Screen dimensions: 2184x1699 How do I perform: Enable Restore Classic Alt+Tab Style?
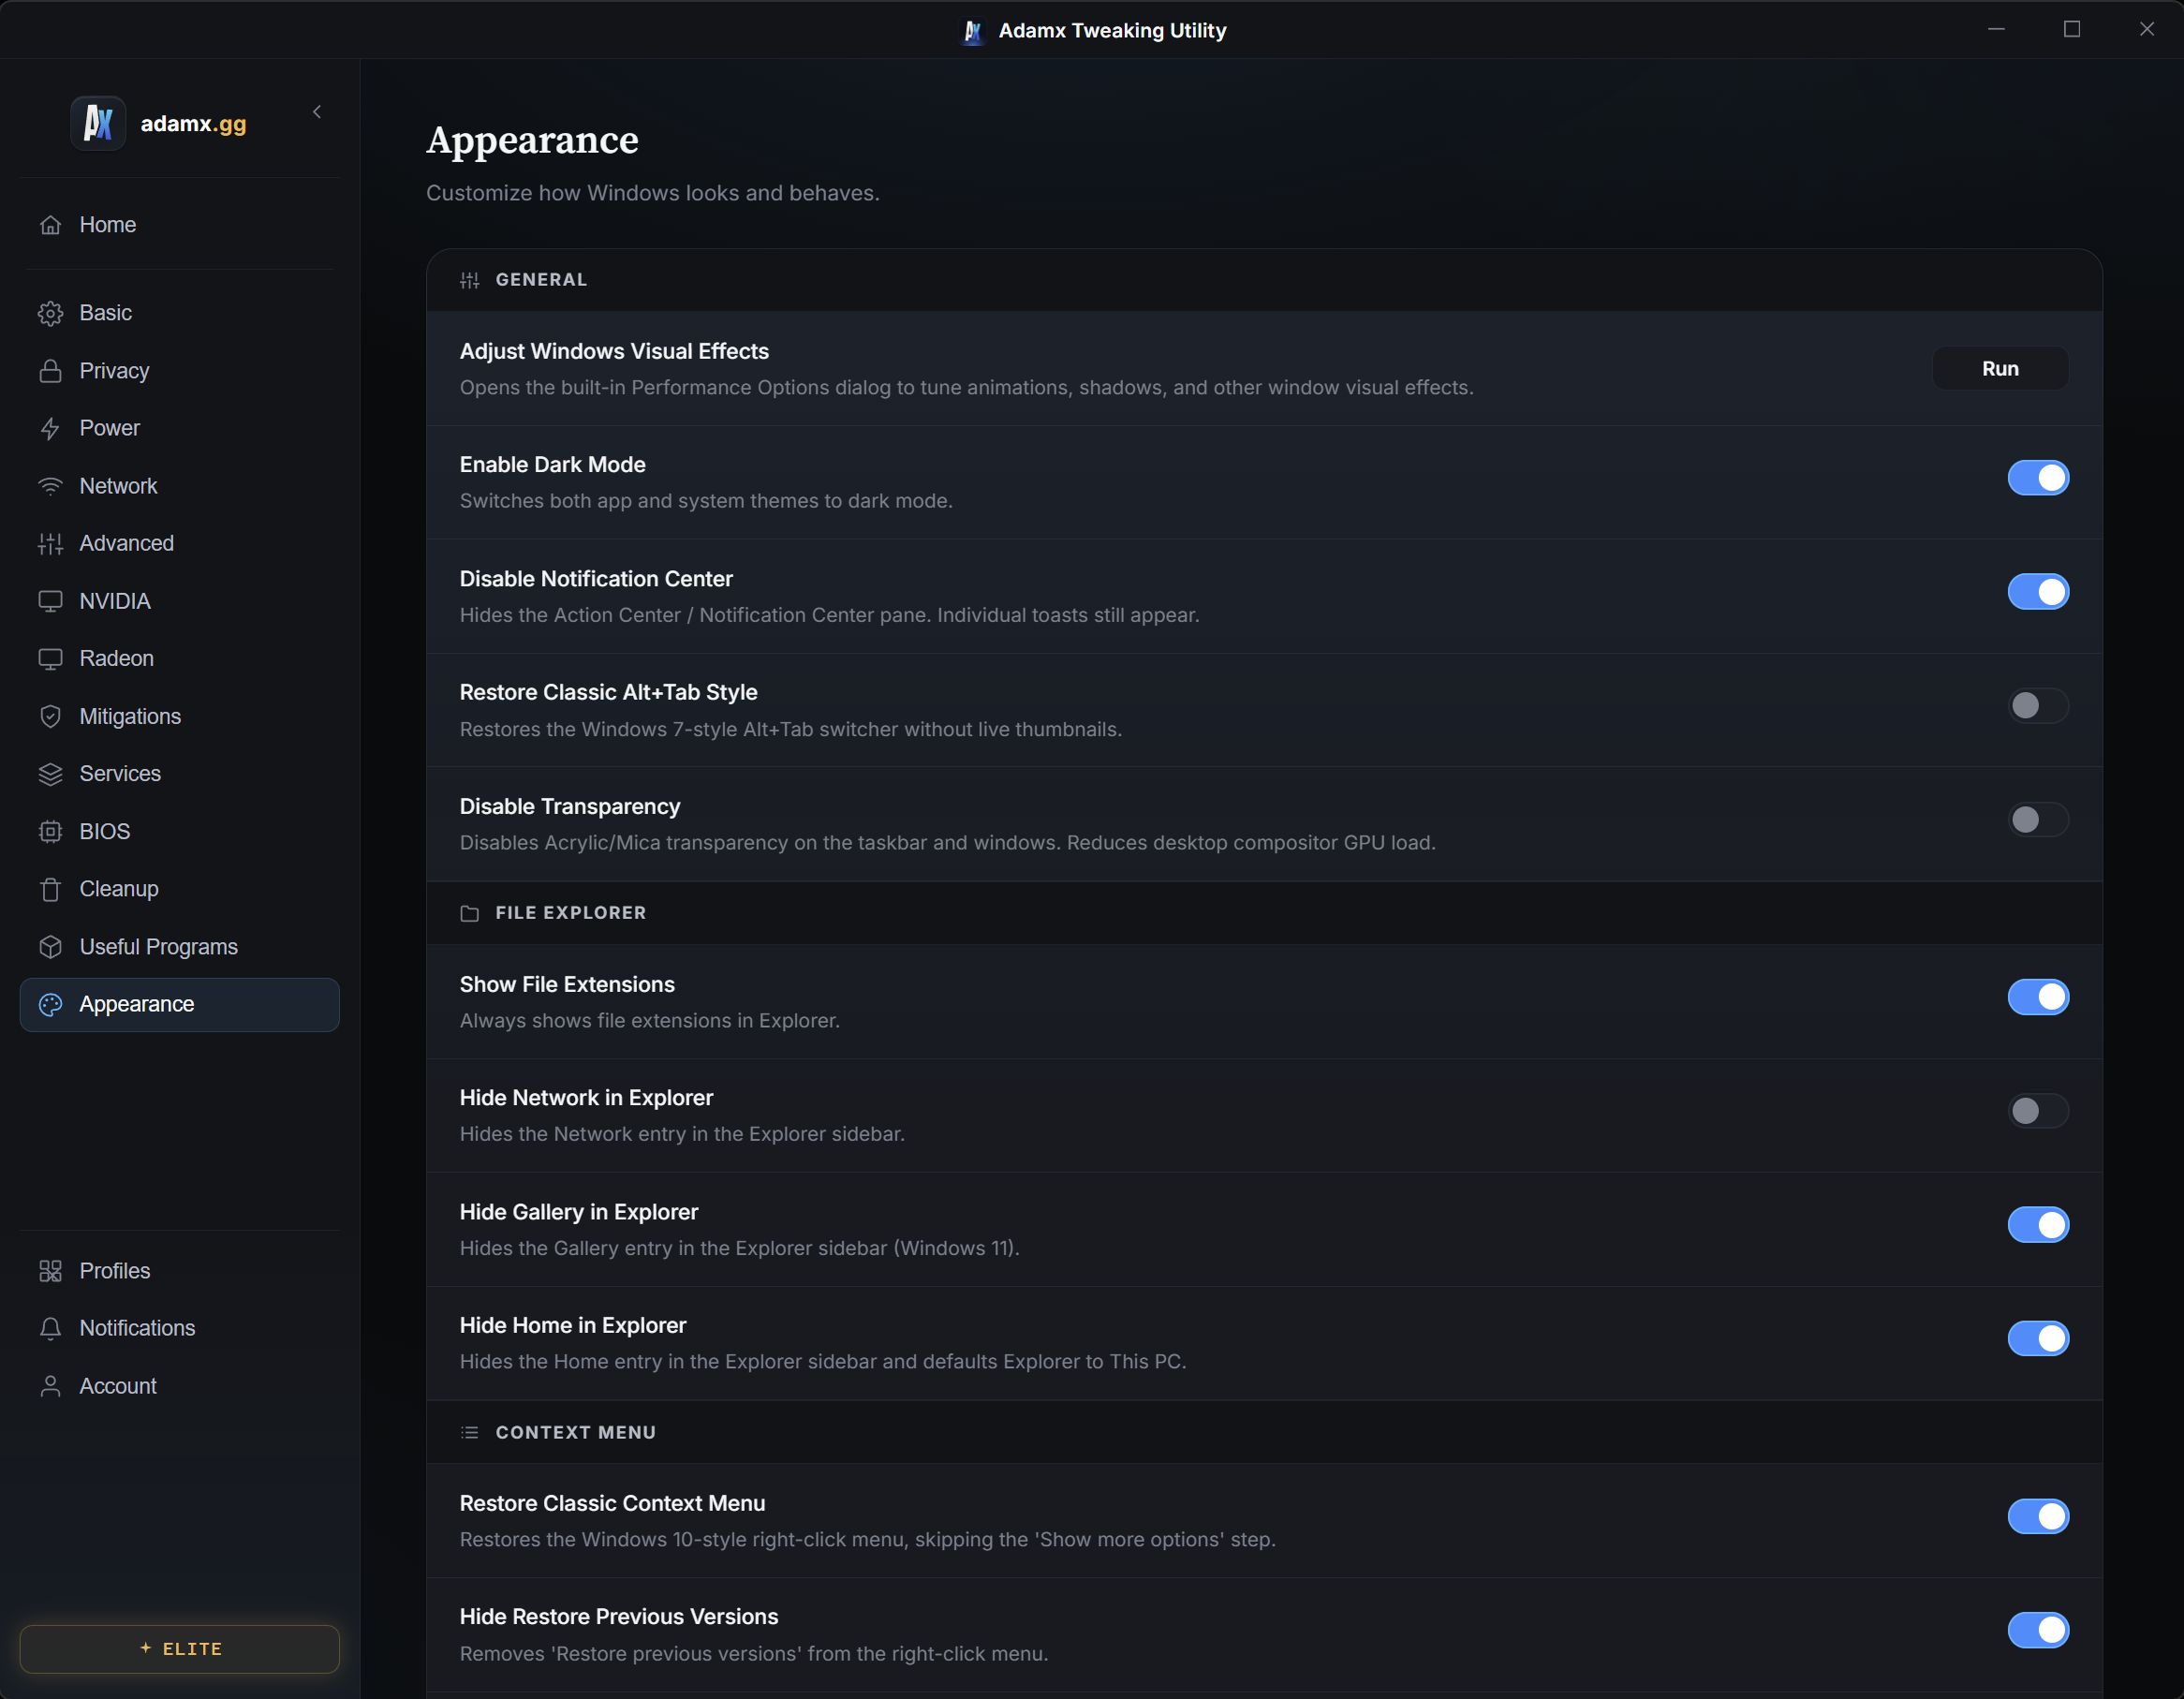click(2038, 706)
